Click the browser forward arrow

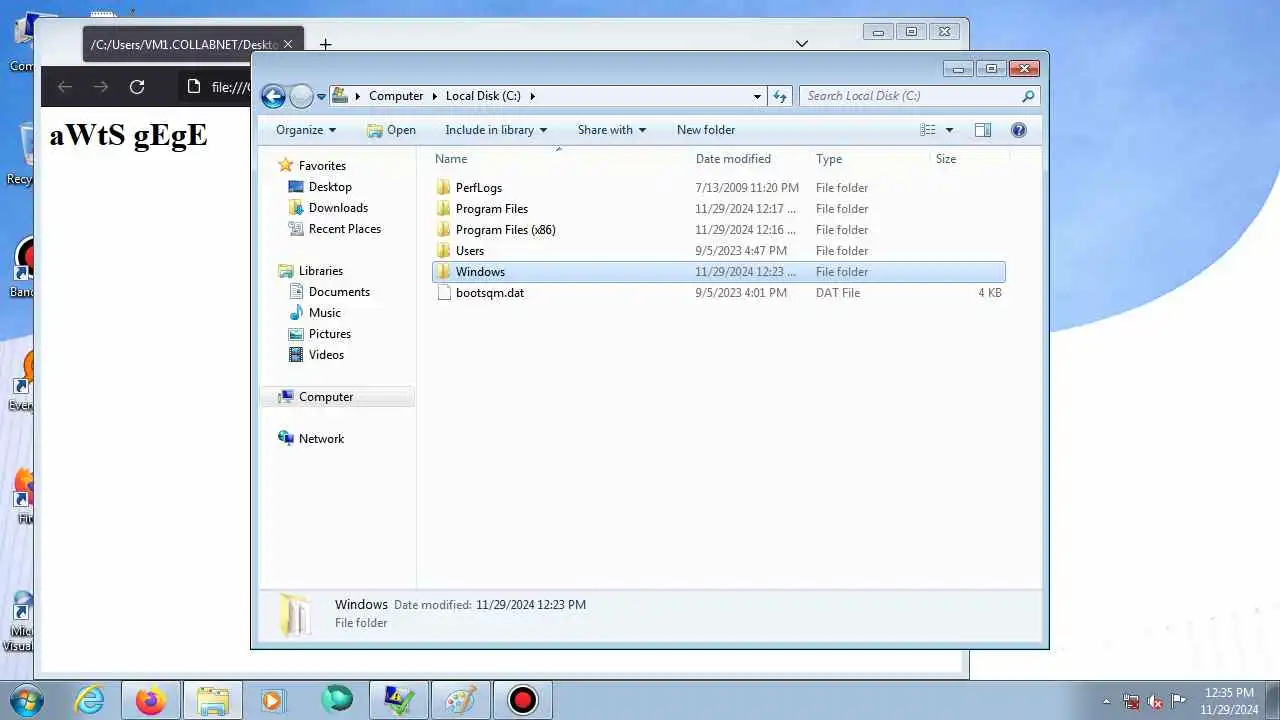101,87
